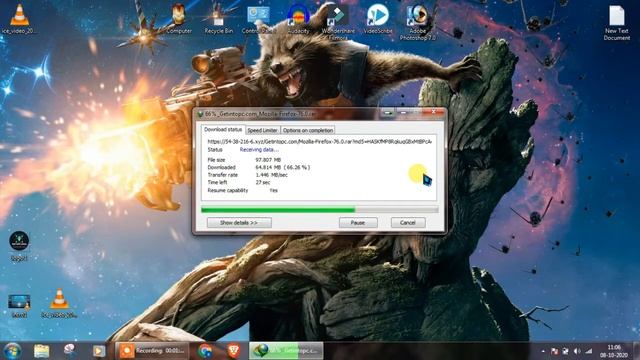Launch Wondershare Filmora shortcut

(x=338, y=21)
